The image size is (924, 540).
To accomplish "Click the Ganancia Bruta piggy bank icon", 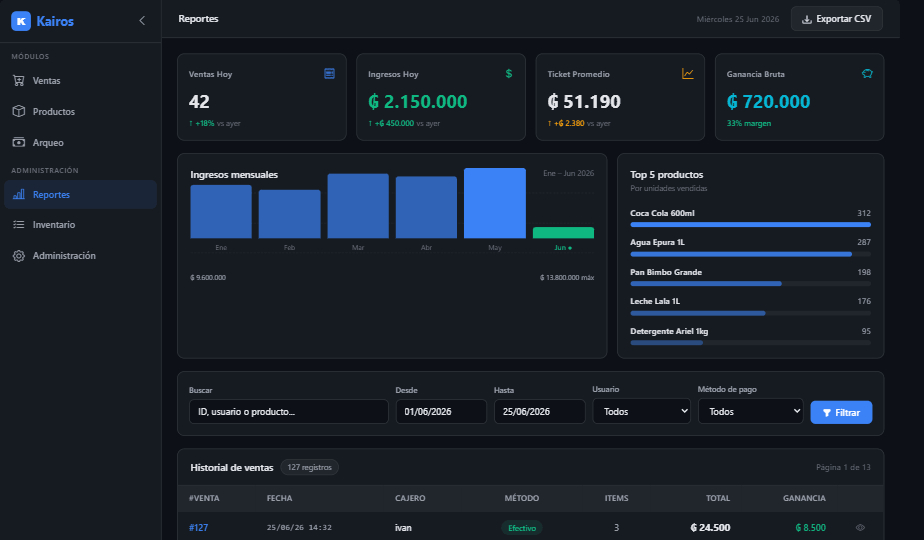I will click(867, 74).
